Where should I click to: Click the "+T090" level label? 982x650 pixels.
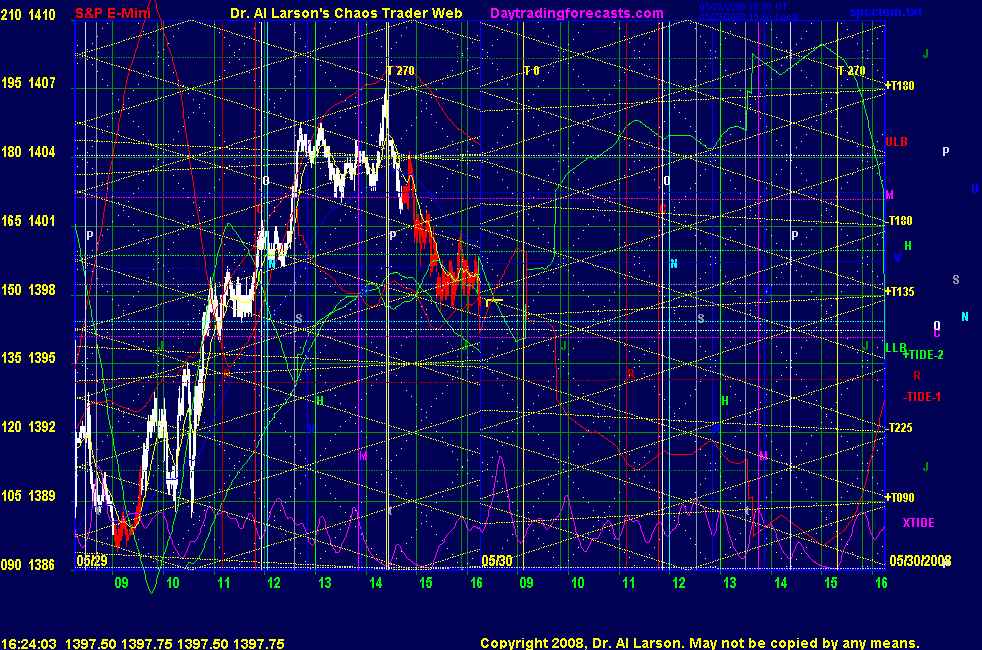[x=899, y=498]
